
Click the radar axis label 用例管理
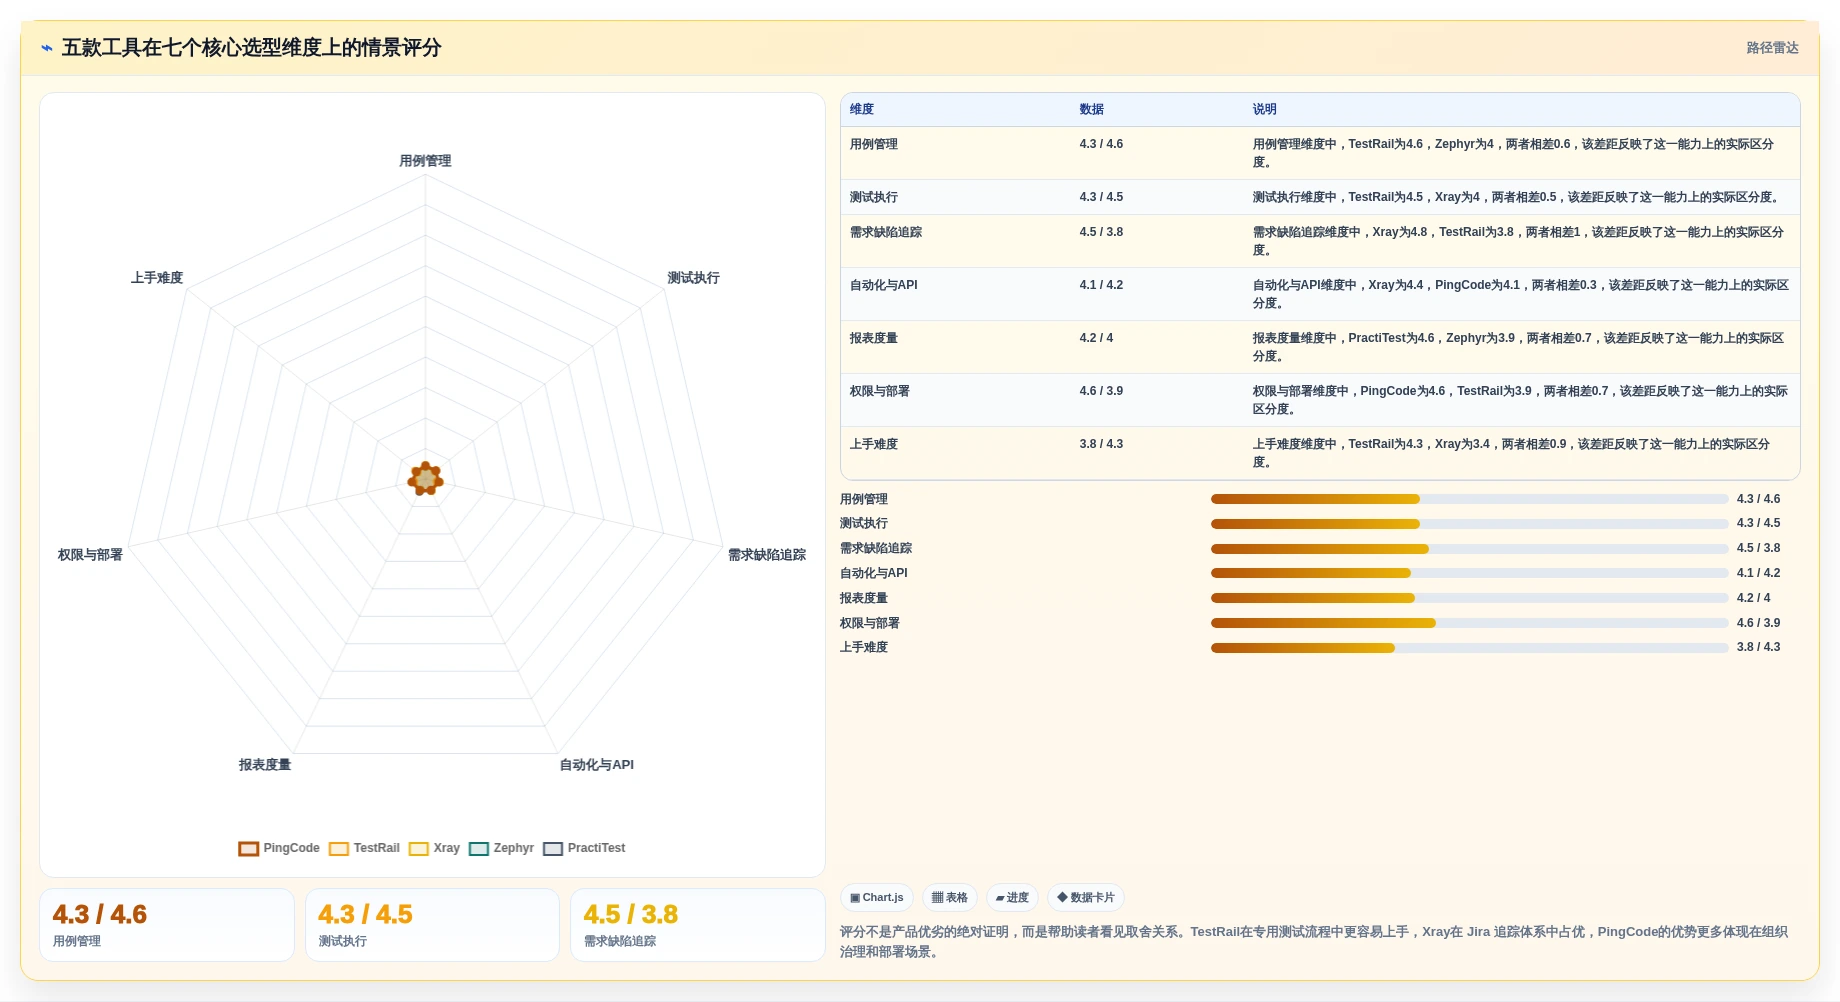[x=425, y=161]
